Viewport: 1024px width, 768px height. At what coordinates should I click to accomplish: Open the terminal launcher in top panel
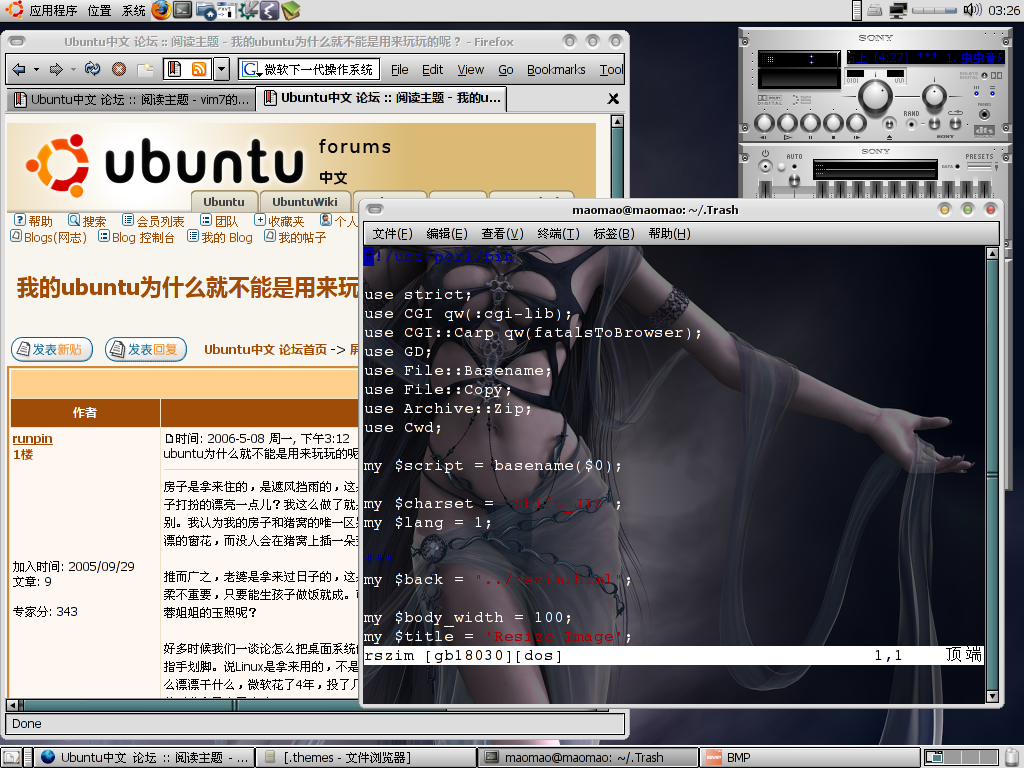(182, 10)
